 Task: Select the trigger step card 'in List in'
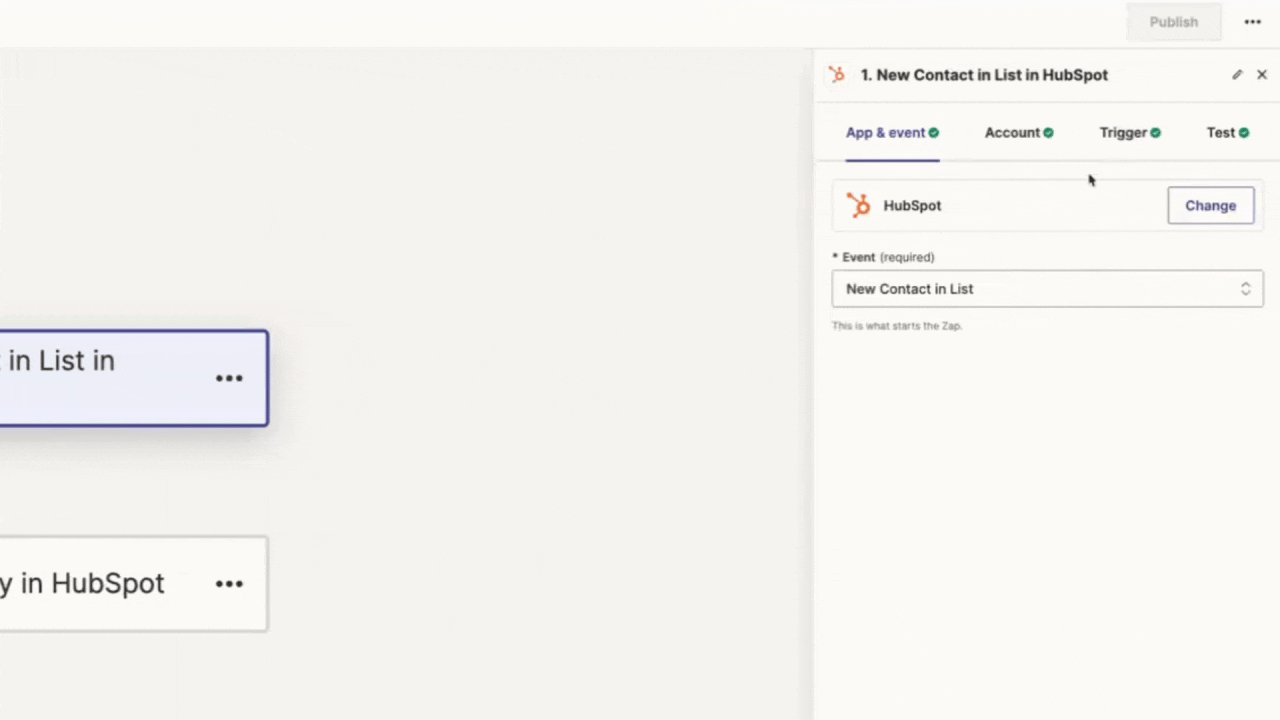(x=133, y=378)
